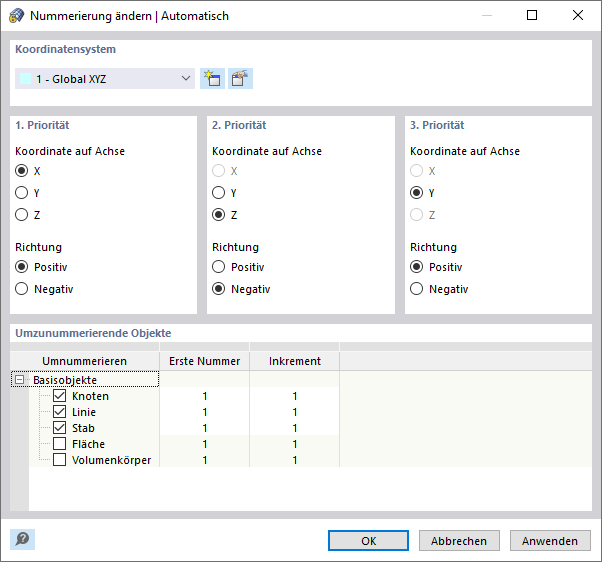Click the Inkrement column header
The image size is (602, 562).
(x=295, y=360)
